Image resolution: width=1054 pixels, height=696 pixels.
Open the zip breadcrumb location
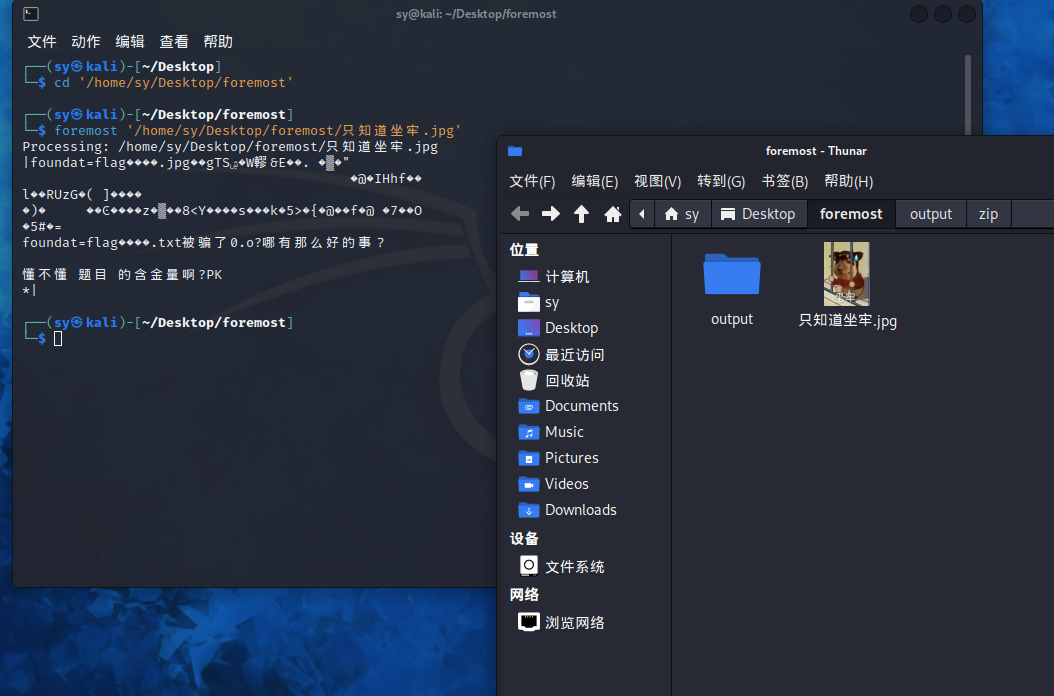988,213
